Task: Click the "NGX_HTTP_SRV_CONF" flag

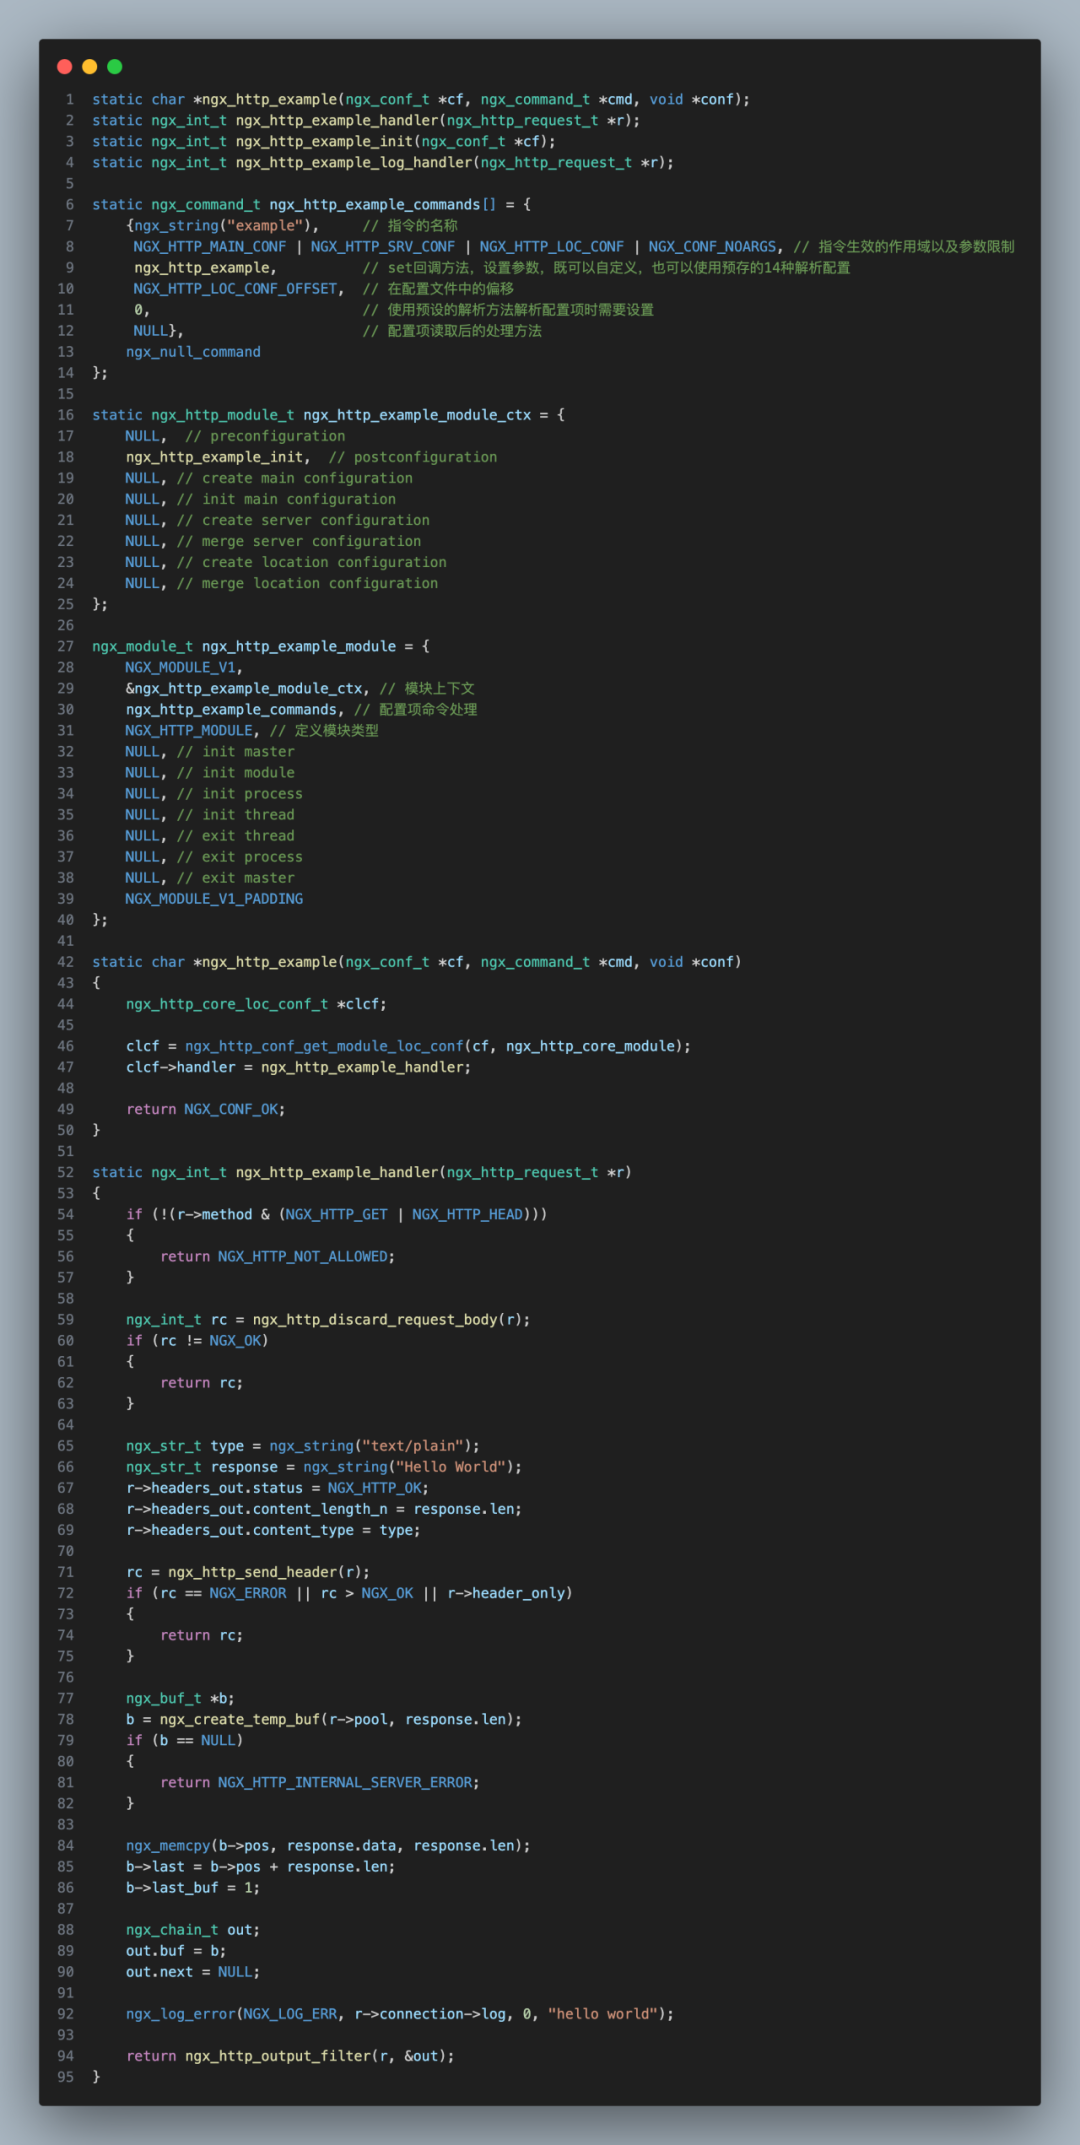Action: [383, 247]
